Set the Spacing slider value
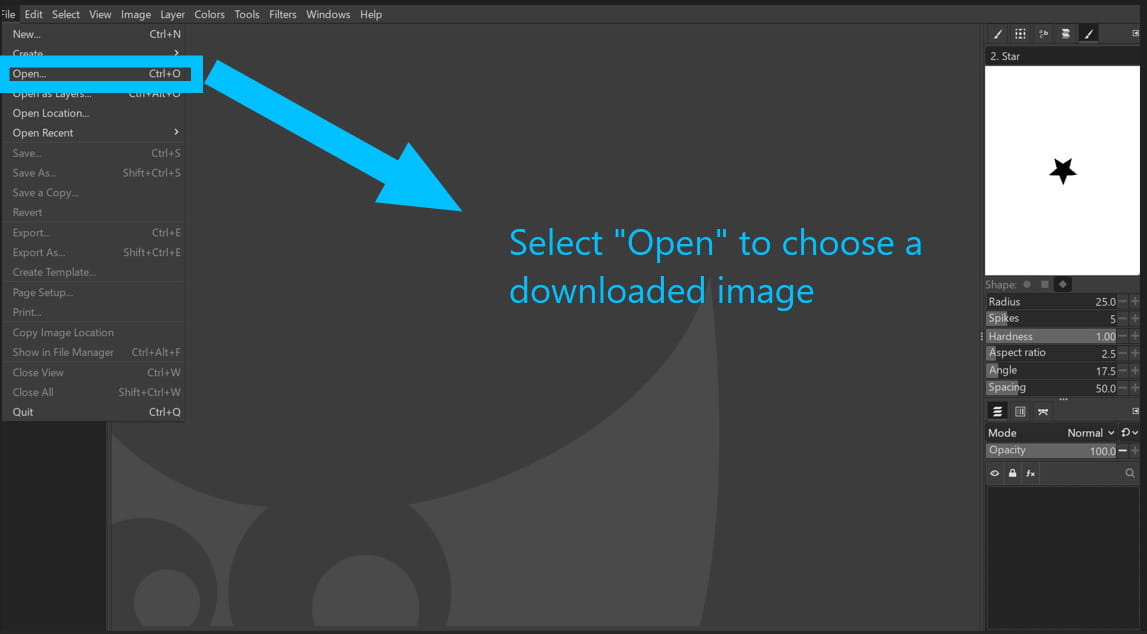Viewport: 1147px width, 634px height. coord(1051,388)
